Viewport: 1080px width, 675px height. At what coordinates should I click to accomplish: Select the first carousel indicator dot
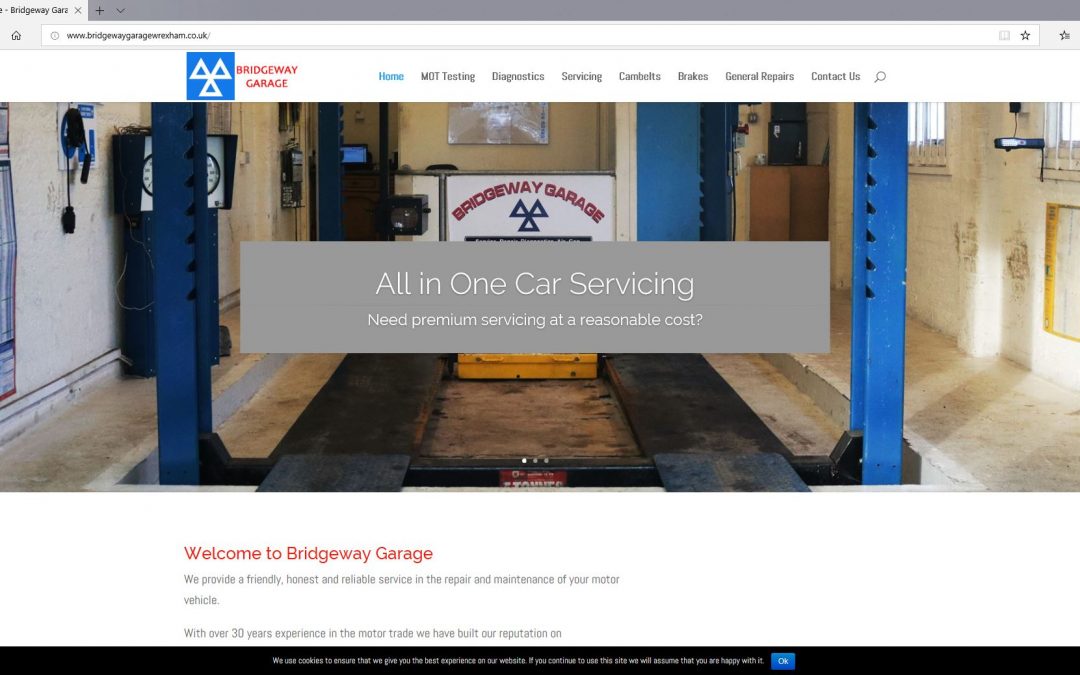(x=524, y=461)
